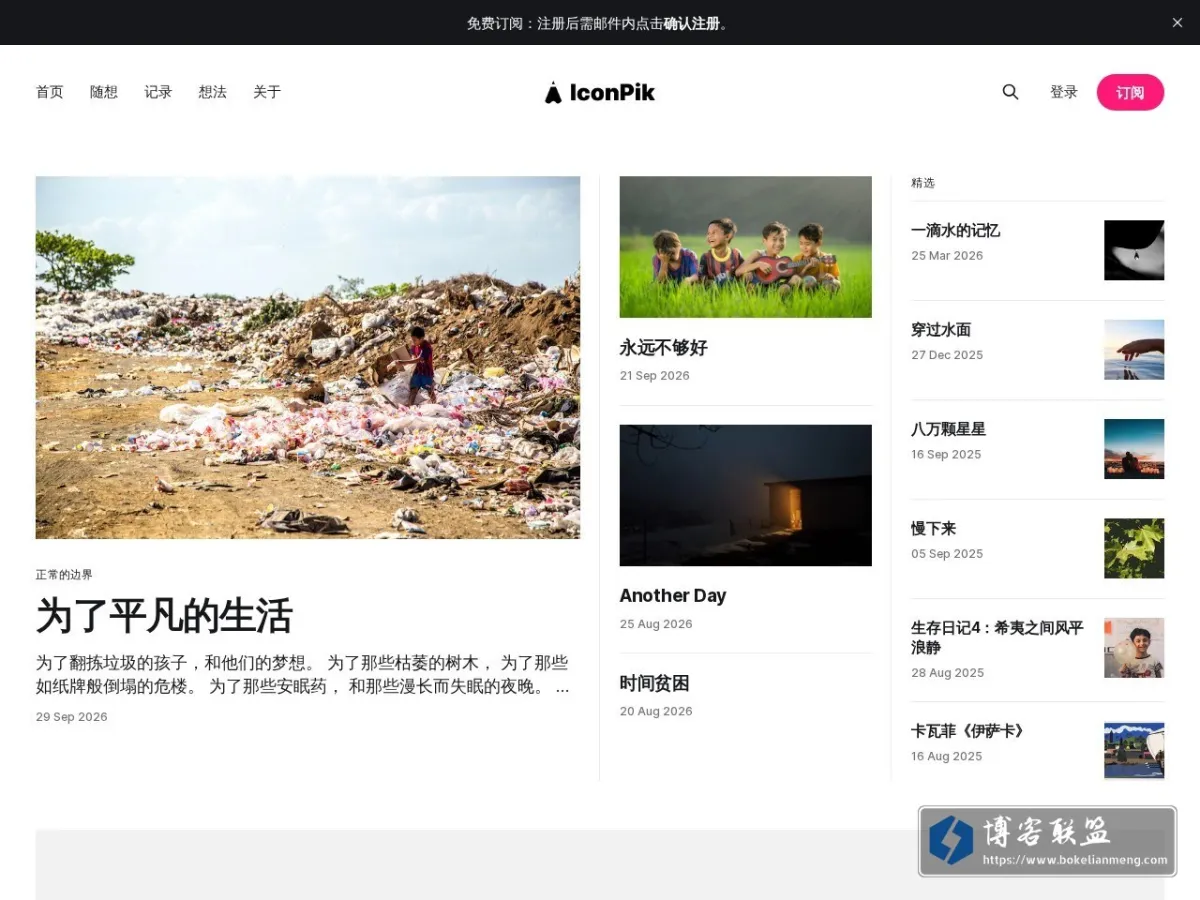Click the 25 Mar 2026 date
The image size is (1200, 900).
[947, 256]
